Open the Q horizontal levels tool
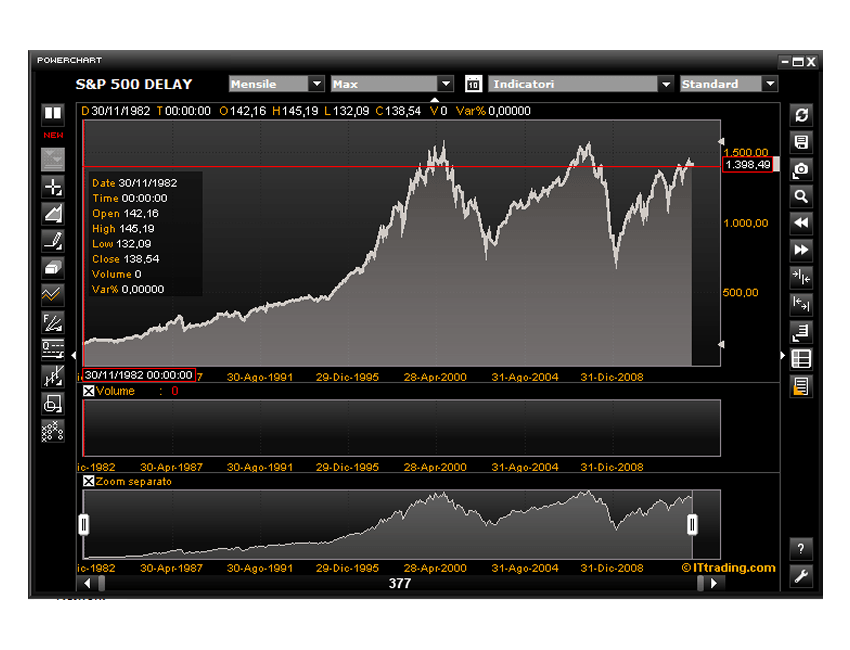Viewport: 850px width, 650px height. pyautogui.click(x=53, y=349)
